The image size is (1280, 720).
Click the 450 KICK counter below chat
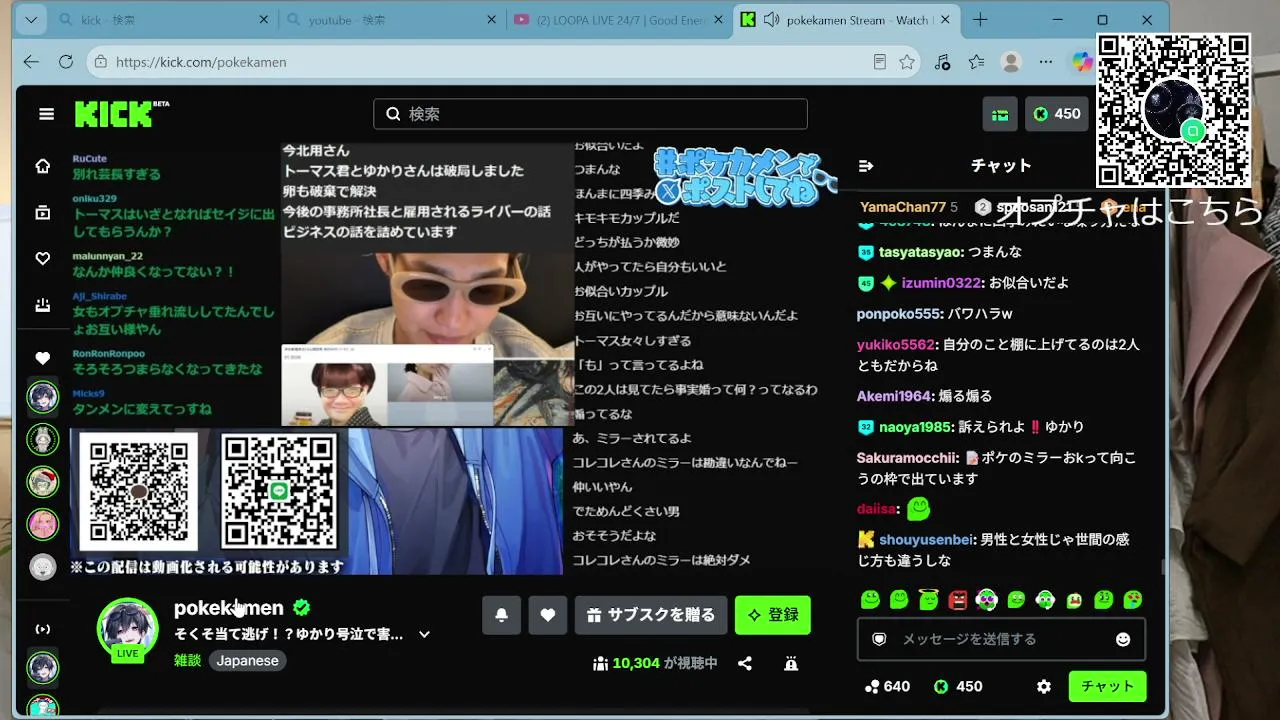(958, 687)
